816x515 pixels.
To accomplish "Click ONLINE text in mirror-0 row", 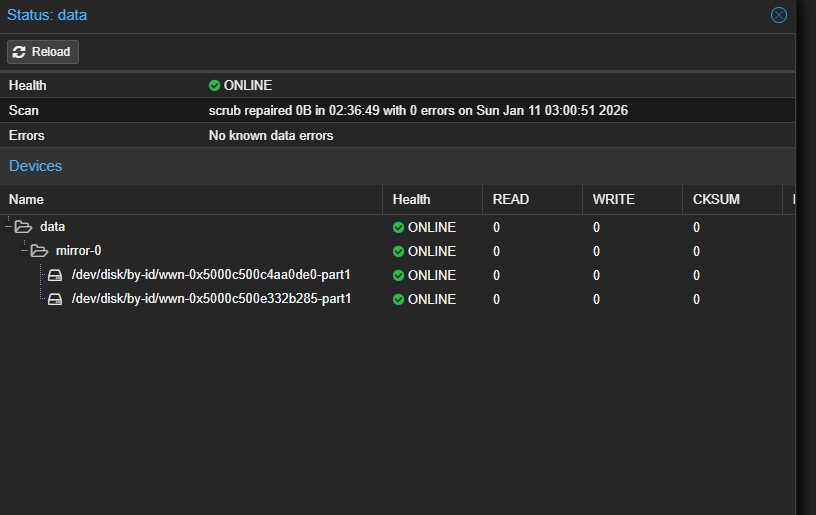I will [432, 251].
